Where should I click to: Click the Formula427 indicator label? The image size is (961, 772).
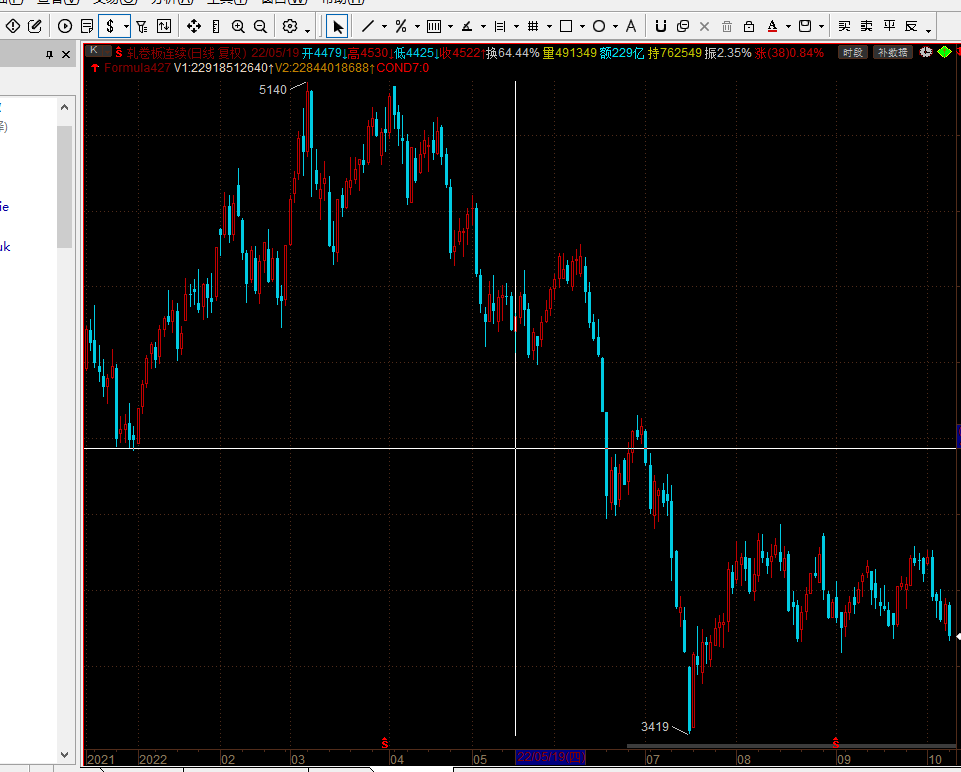coord(137,68)
